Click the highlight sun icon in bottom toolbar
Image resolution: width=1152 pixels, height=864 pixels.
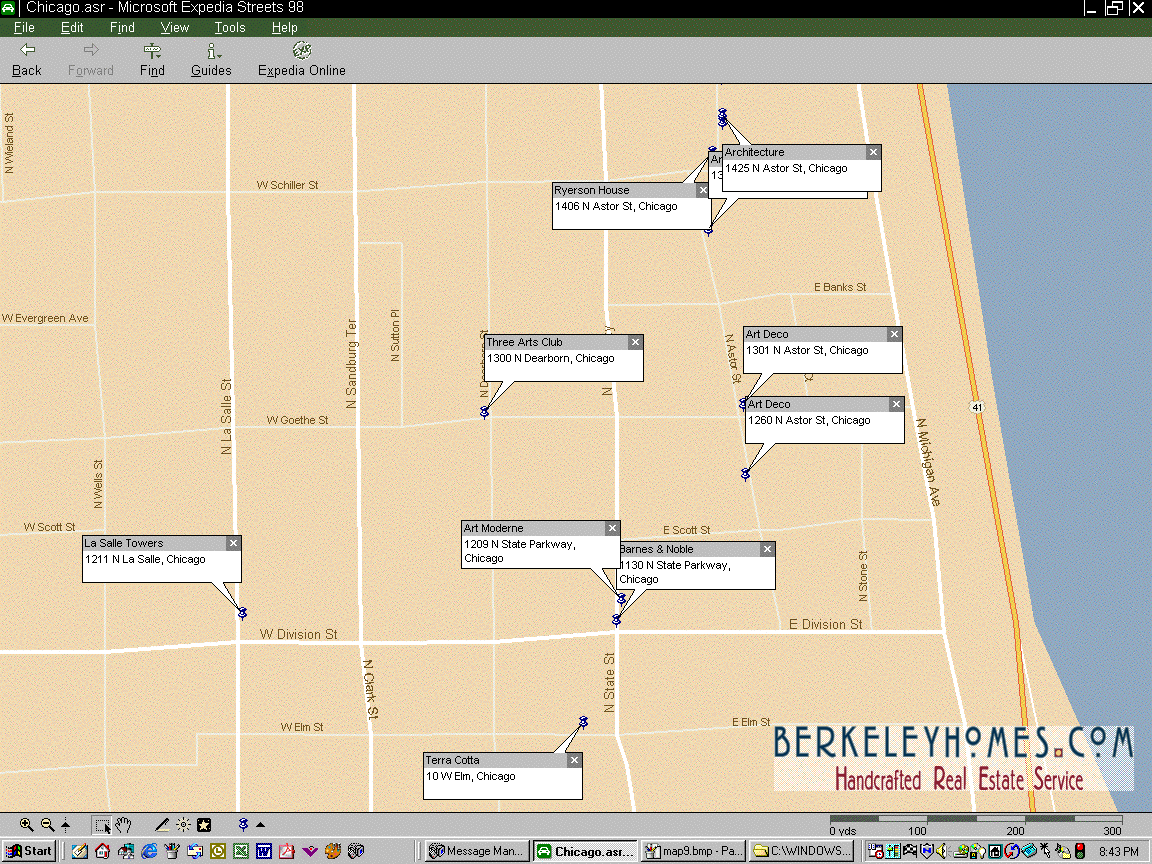click(x=183, y=825)
